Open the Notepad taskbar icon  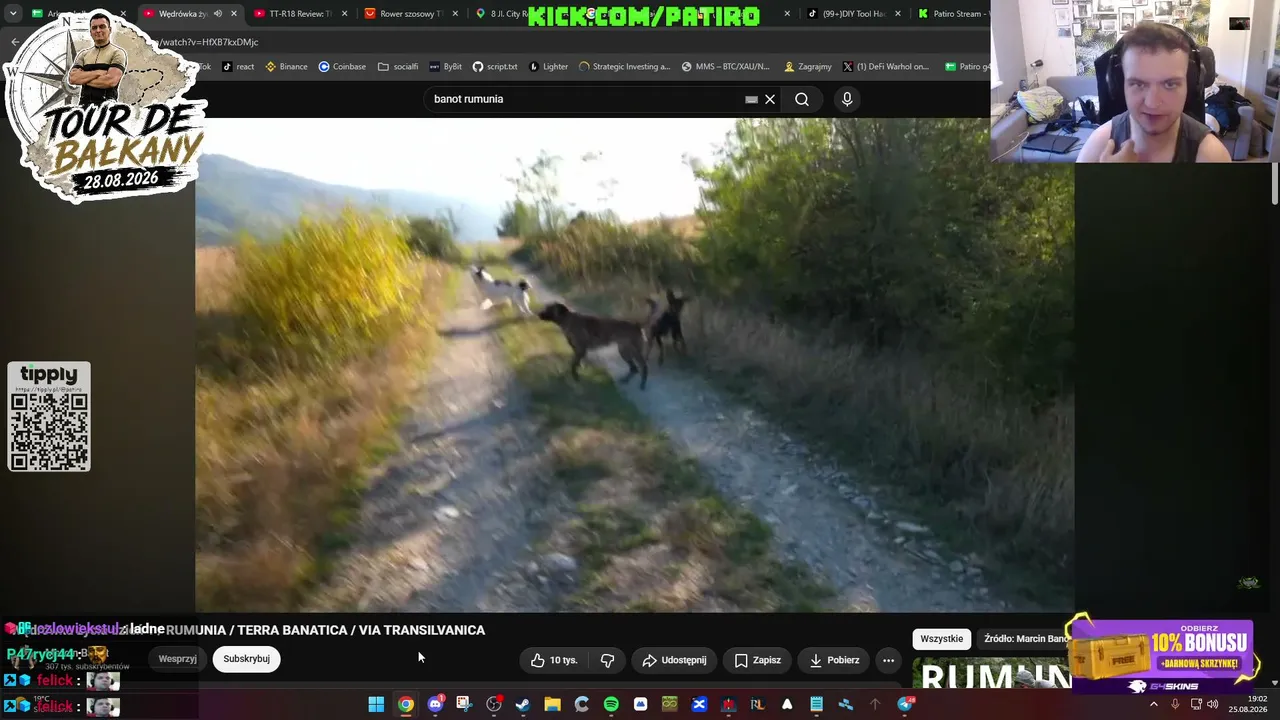coord(816,704)
